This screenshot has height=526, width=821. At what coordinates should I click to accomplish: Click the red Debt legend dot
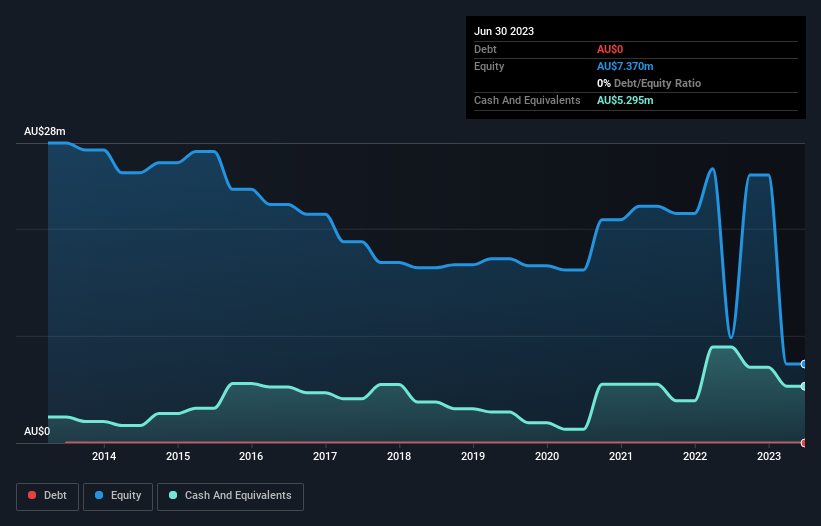(32, 495)
